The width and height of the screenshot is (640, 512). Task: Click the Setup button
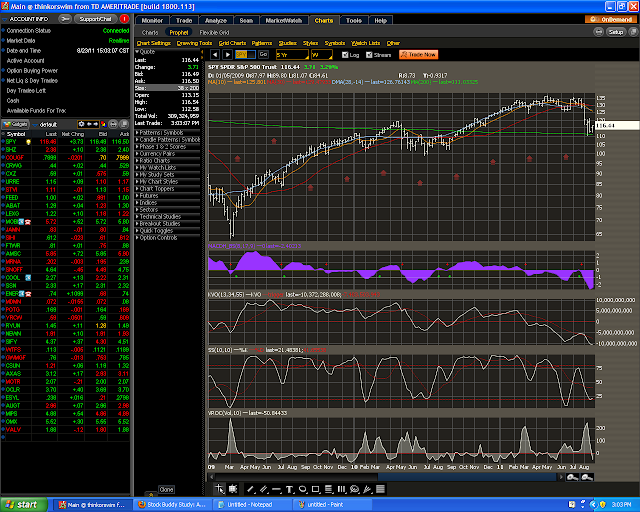click(616, 32)
